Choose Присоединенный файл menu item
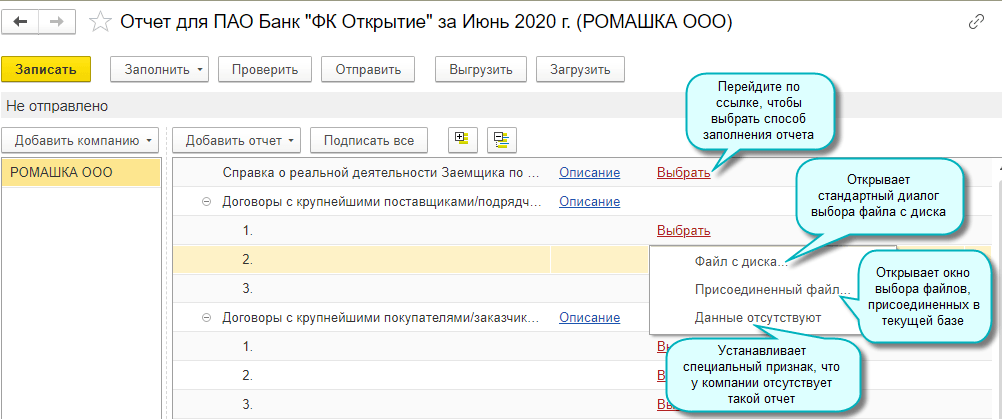 click(x=772, y=290)
